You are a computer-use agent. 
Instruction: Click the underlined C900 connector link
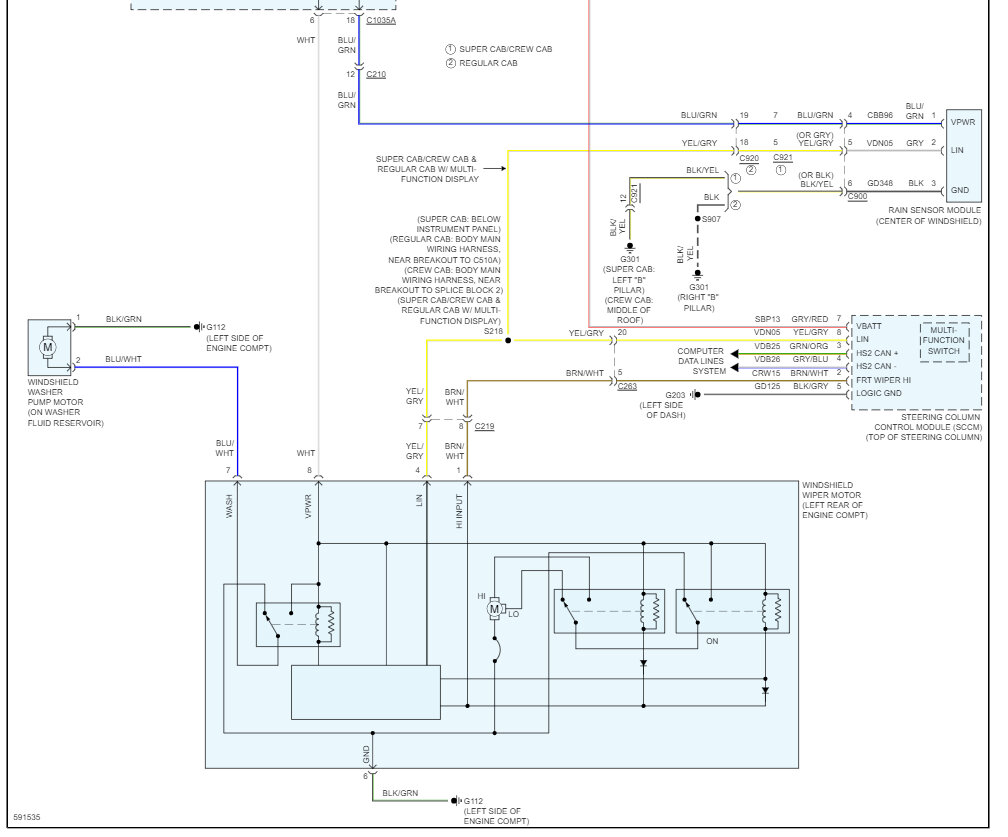(x=857, y=197)
